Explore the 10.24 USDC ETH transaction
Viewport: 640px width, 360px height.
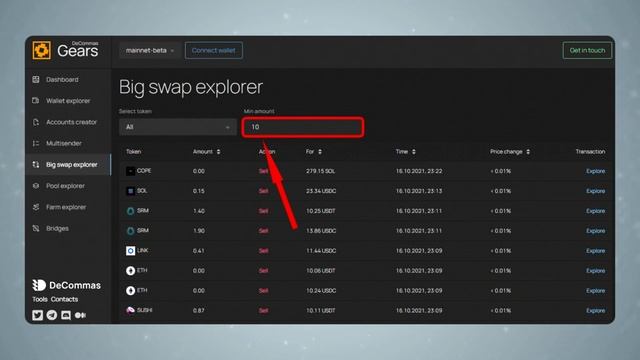pos(596,291)
